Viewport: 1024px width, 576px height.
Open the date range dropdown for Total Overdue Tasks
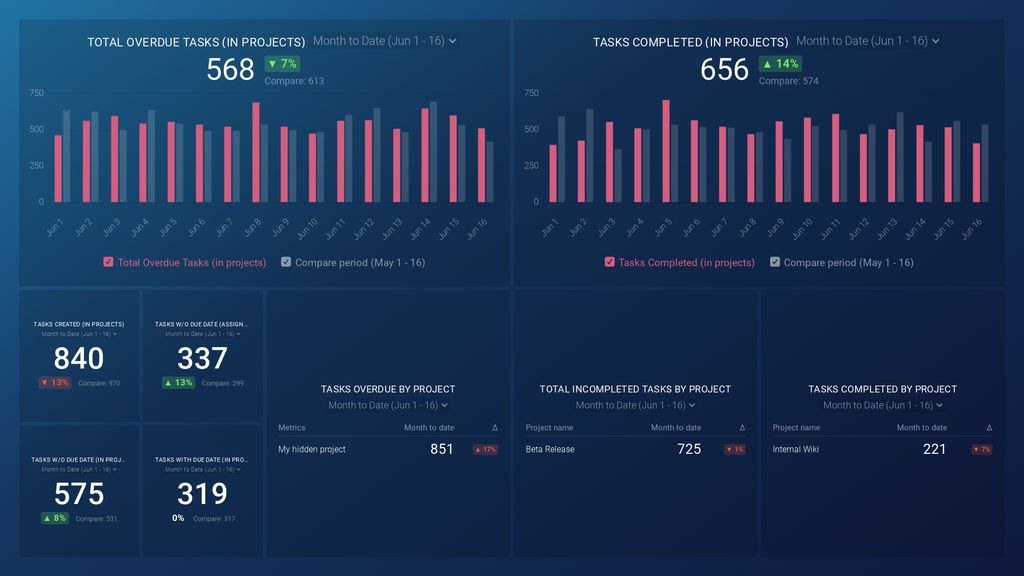tap(384, 41)
